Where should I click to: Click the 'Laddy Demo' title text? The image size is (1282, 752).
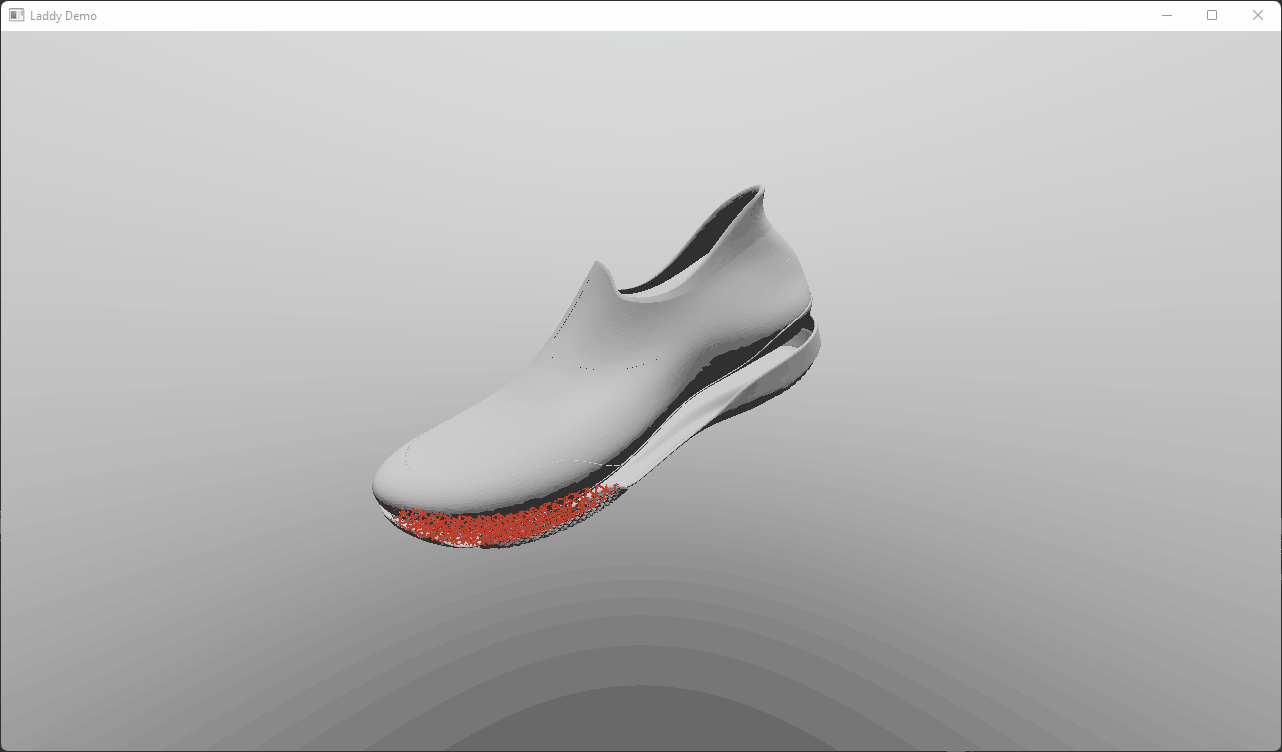[x=63, y=16]
